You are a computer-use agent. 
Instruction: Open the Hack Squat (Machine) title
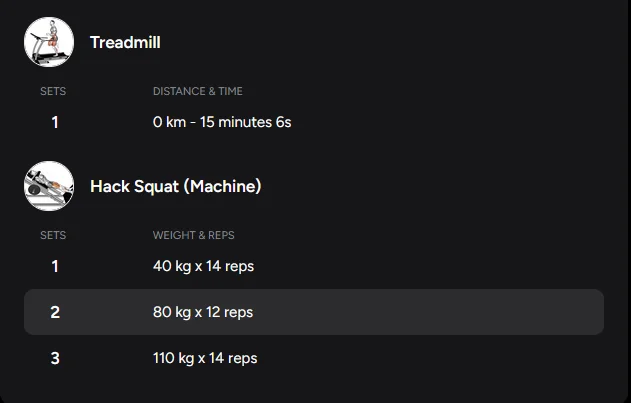175,186
